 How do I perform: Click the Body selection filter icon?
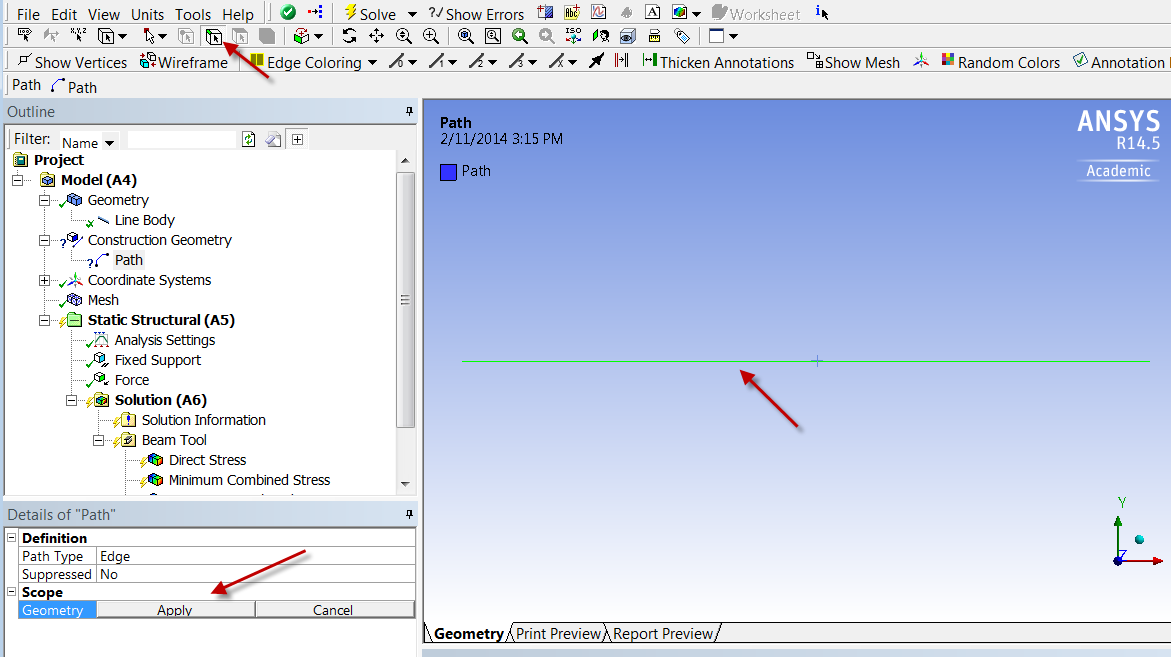[x=267, y=36]
